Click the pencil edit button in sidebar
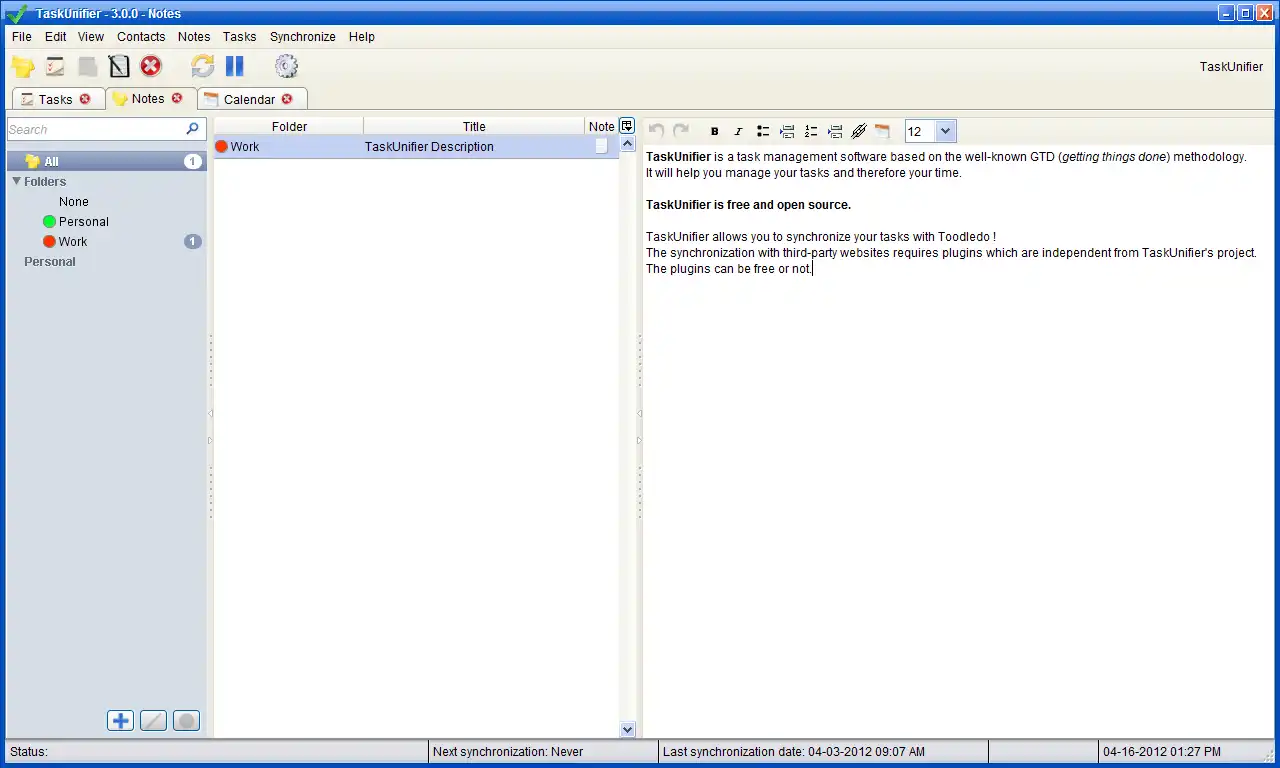Screen dimensions: 1280x768 (153, 720)
